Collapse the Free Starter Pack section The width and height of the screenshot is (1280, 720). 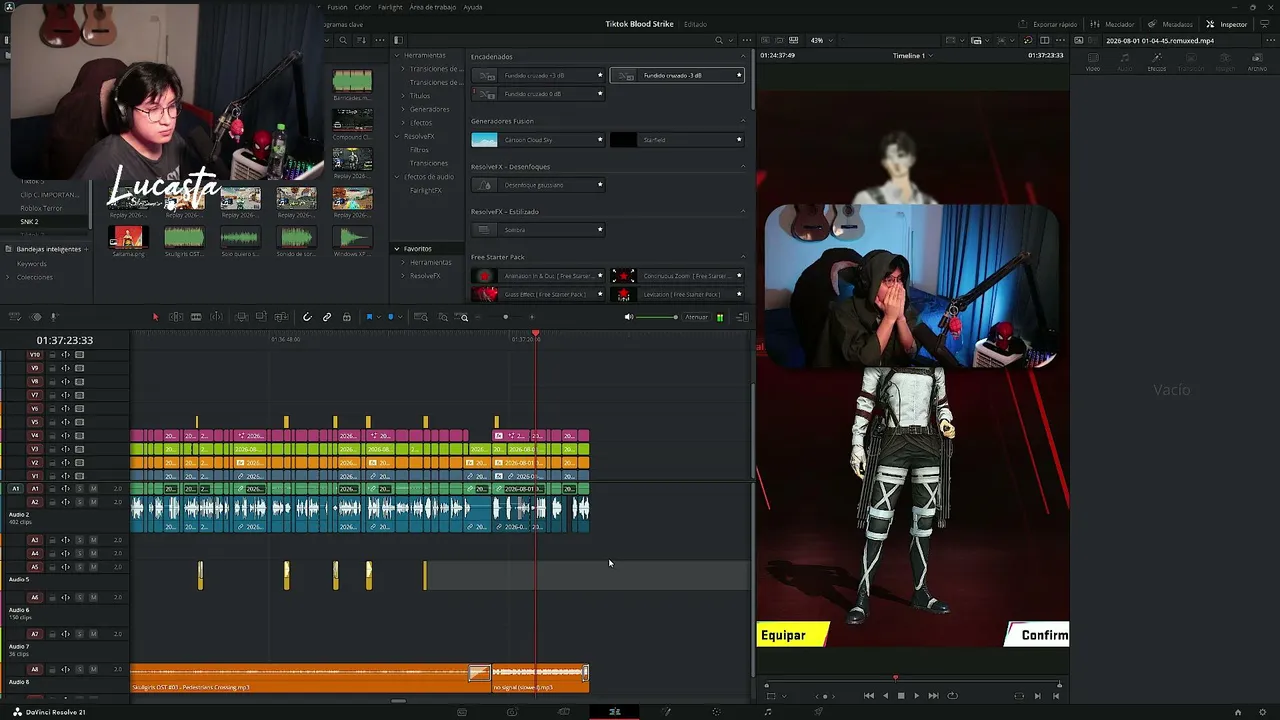click(742, 257)
